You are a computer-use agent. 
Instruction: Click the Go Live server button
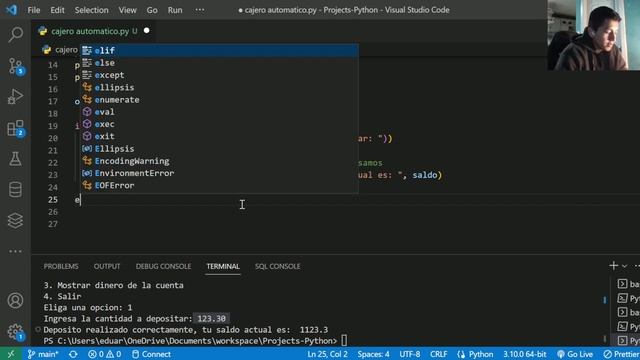(x=575, y=354)
